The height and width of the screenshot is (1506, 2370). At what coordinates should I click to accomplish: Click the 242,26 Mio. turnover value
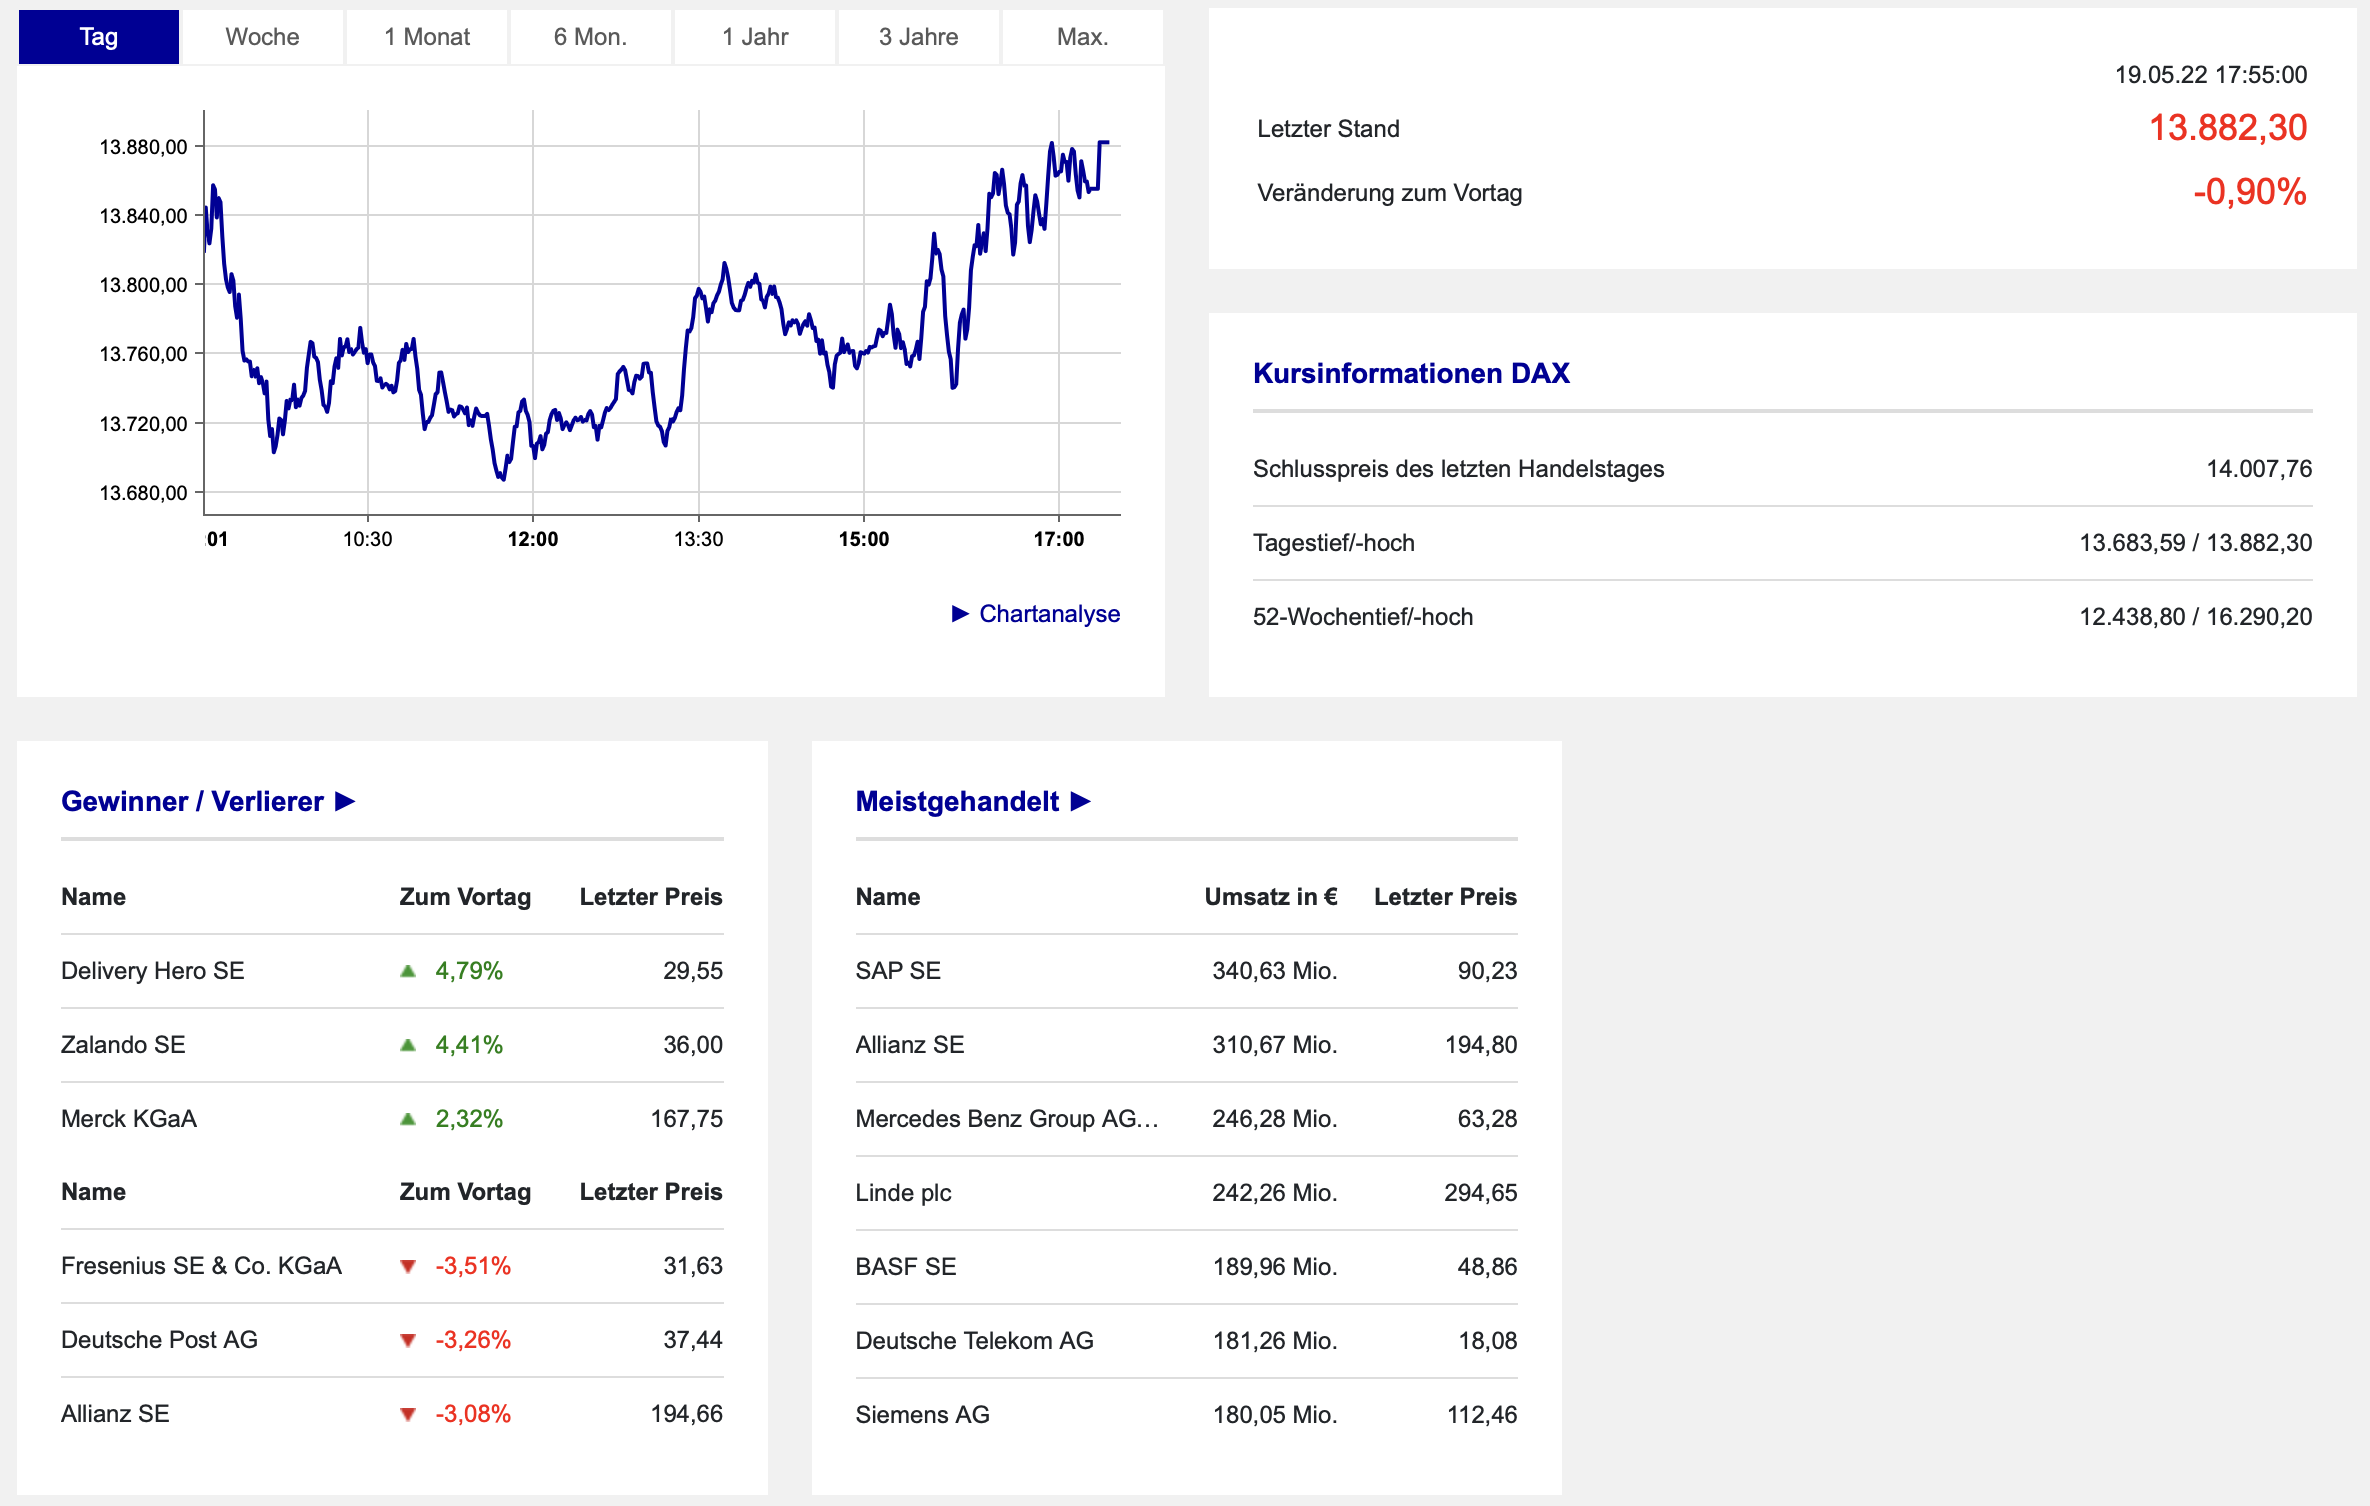click(1275, 1193)
